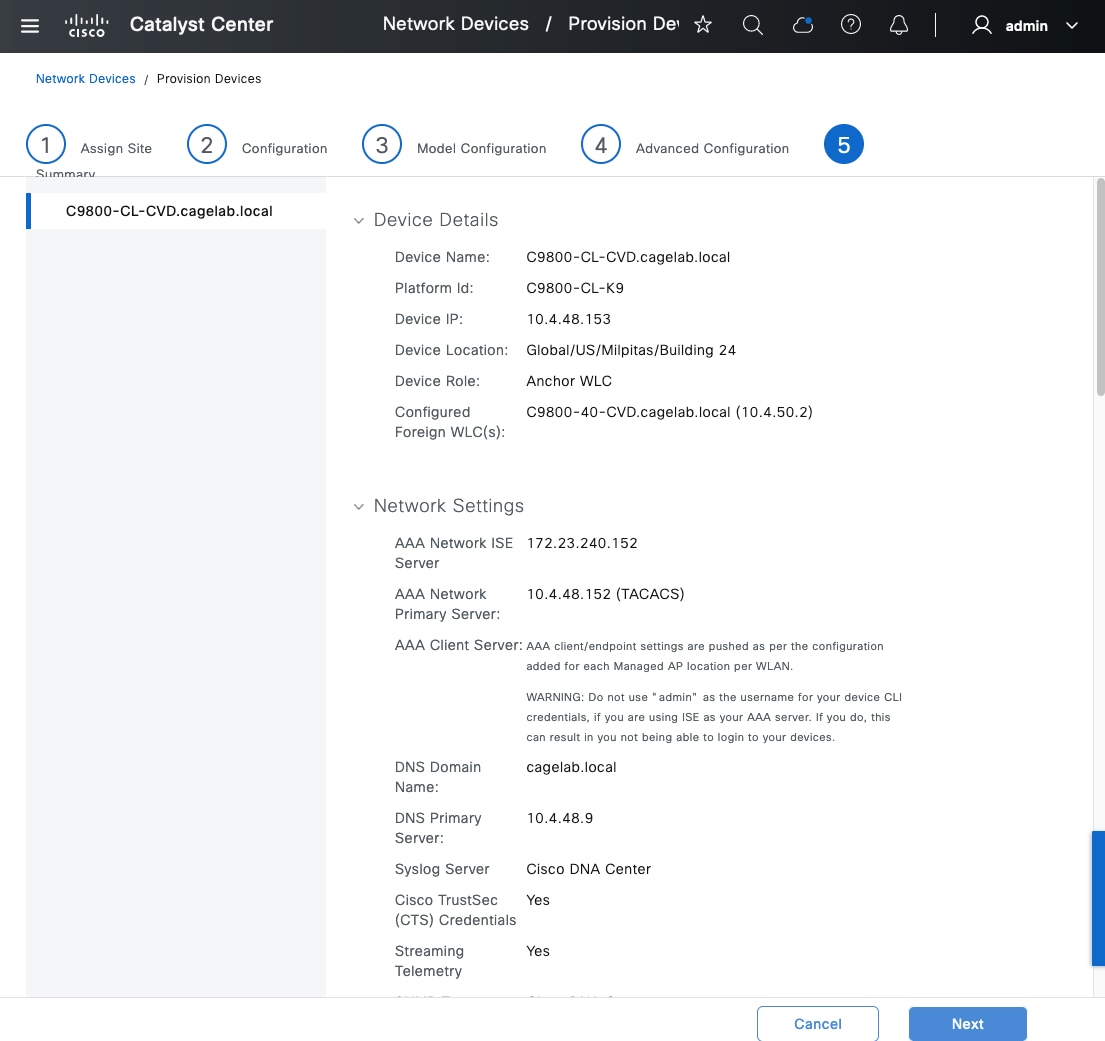Image resolution: width=1105 pixels, height=1041 pixels.
Task: Click the Network Devices header title
Action: (455, 24)
